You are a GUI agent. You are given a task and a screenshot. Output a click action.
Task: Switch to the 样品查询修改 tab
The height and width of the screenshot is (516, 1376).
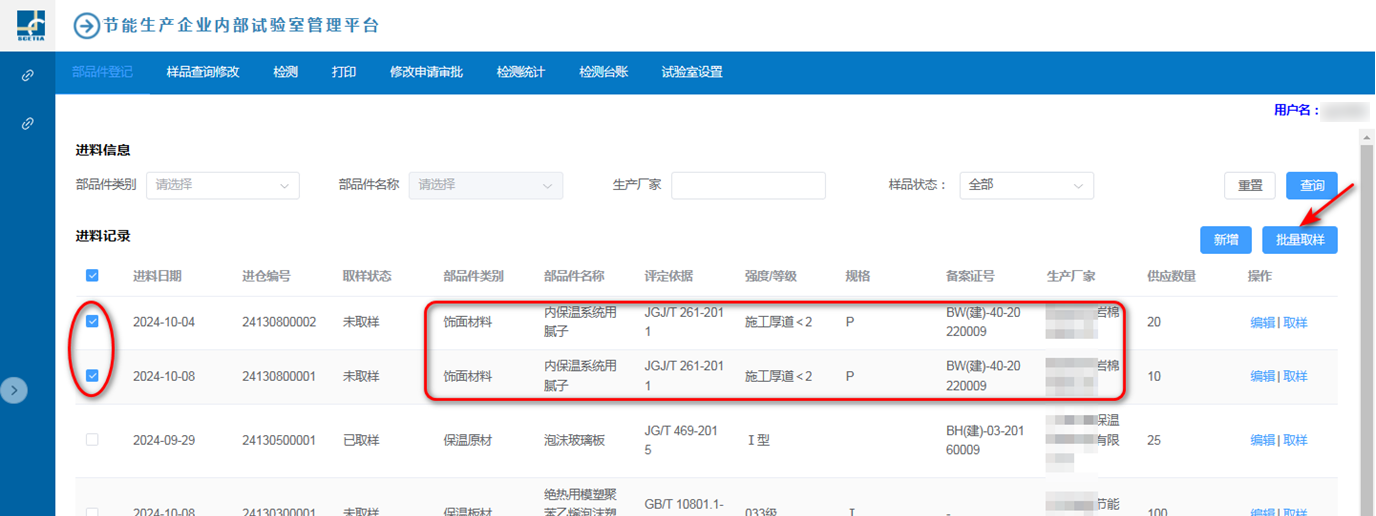click(x=203, y=72)
